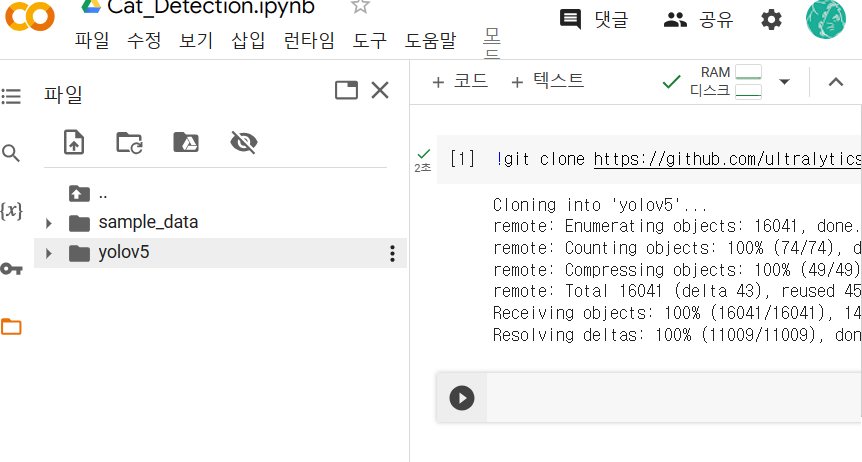Upload file to session storage
The height and width of the screenshot is (462, 862).
[74, 142]
